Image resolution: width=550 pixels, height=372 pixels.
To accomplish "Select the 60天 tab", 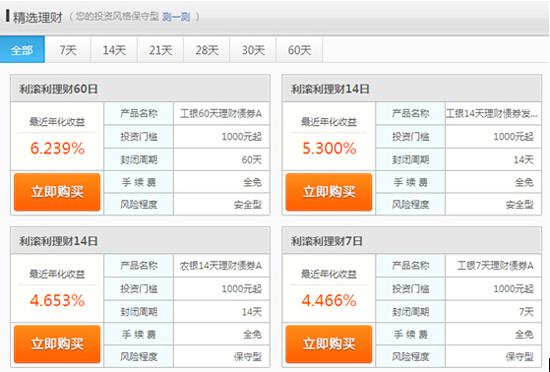I will (x=299, y=50).
